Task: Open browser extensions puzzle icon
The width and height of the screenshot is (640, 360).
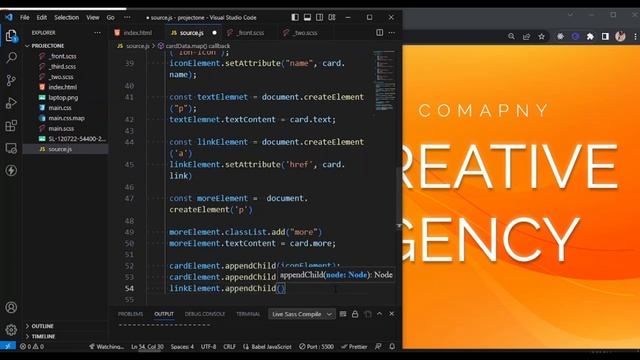Action: 590,36
